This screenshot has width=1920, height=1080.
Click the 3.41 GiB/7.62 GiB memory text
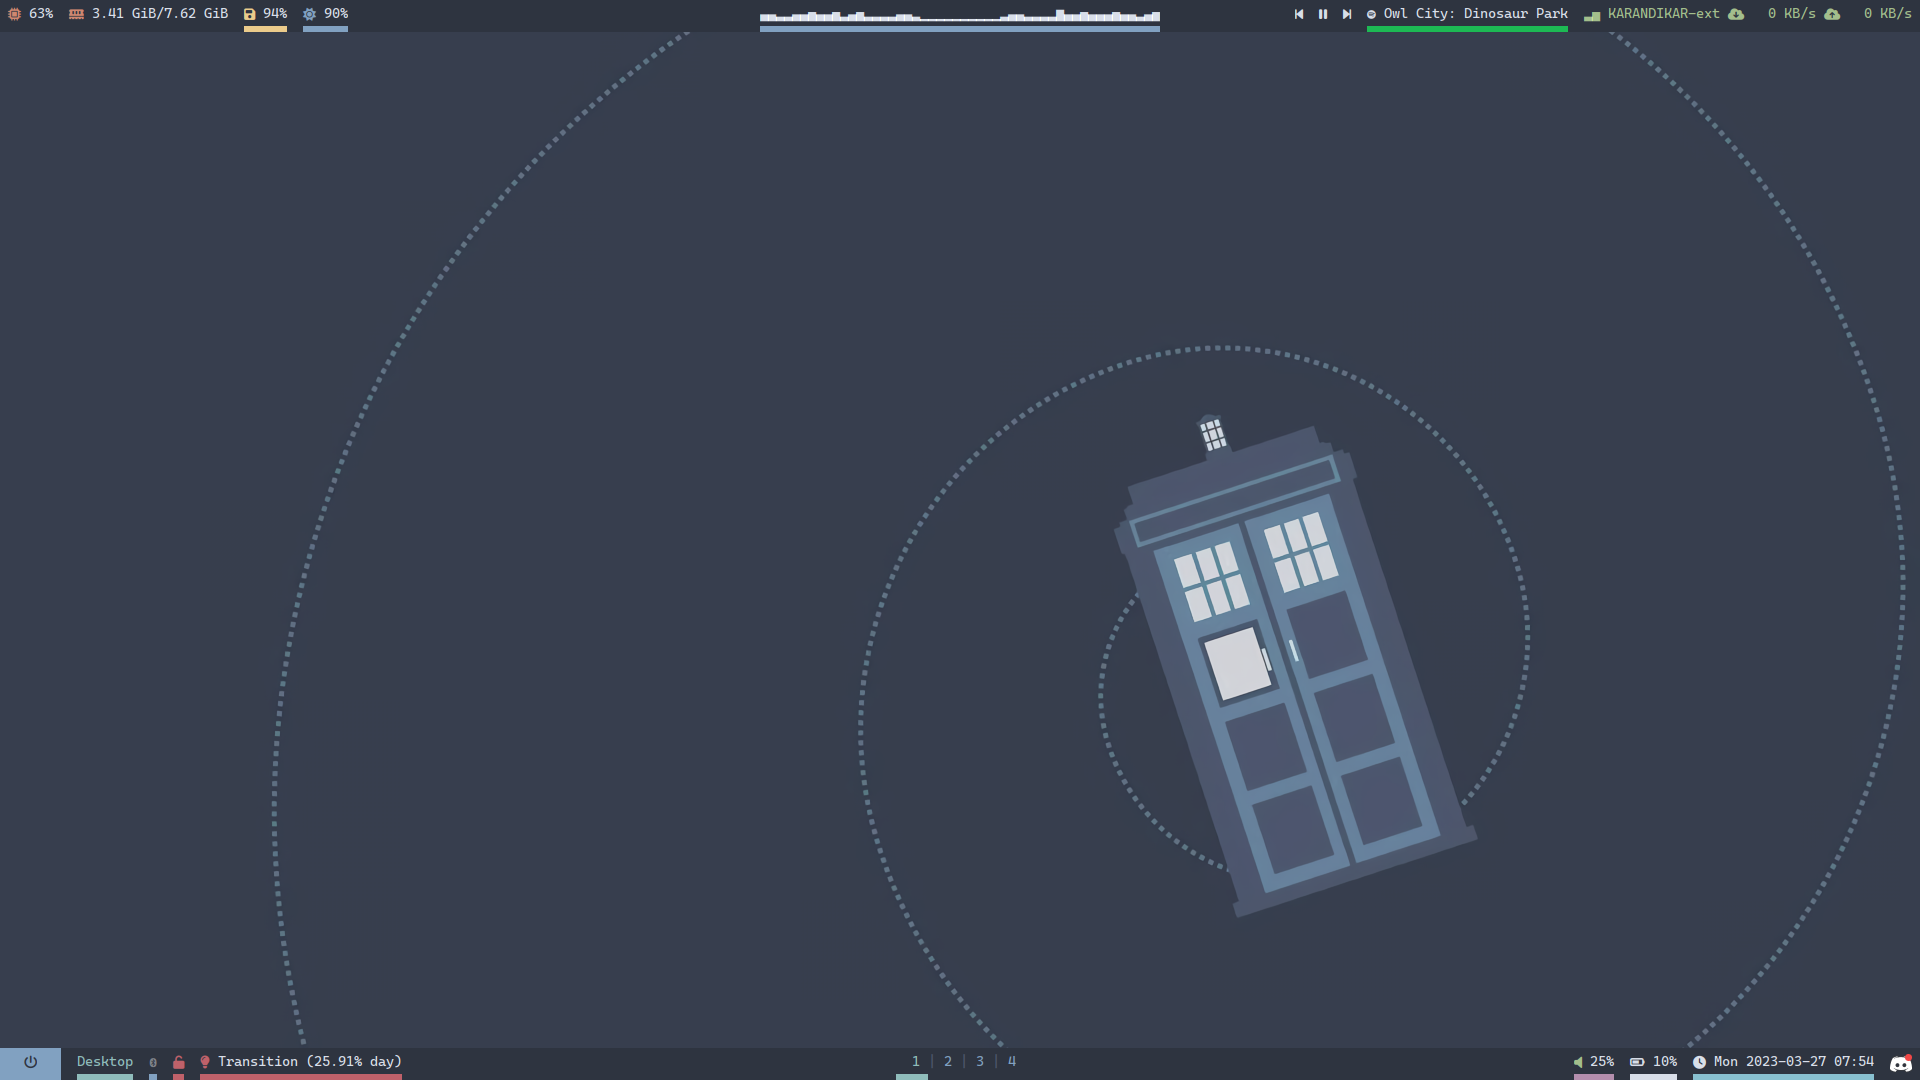(x=160, y=14)
